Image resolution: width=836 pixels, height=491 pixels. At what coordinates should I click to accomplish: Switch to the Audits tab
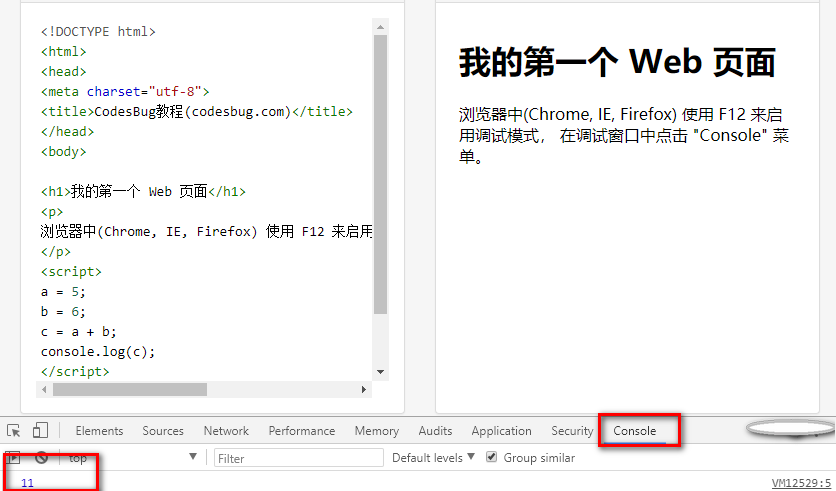click(x=435, y=431)
